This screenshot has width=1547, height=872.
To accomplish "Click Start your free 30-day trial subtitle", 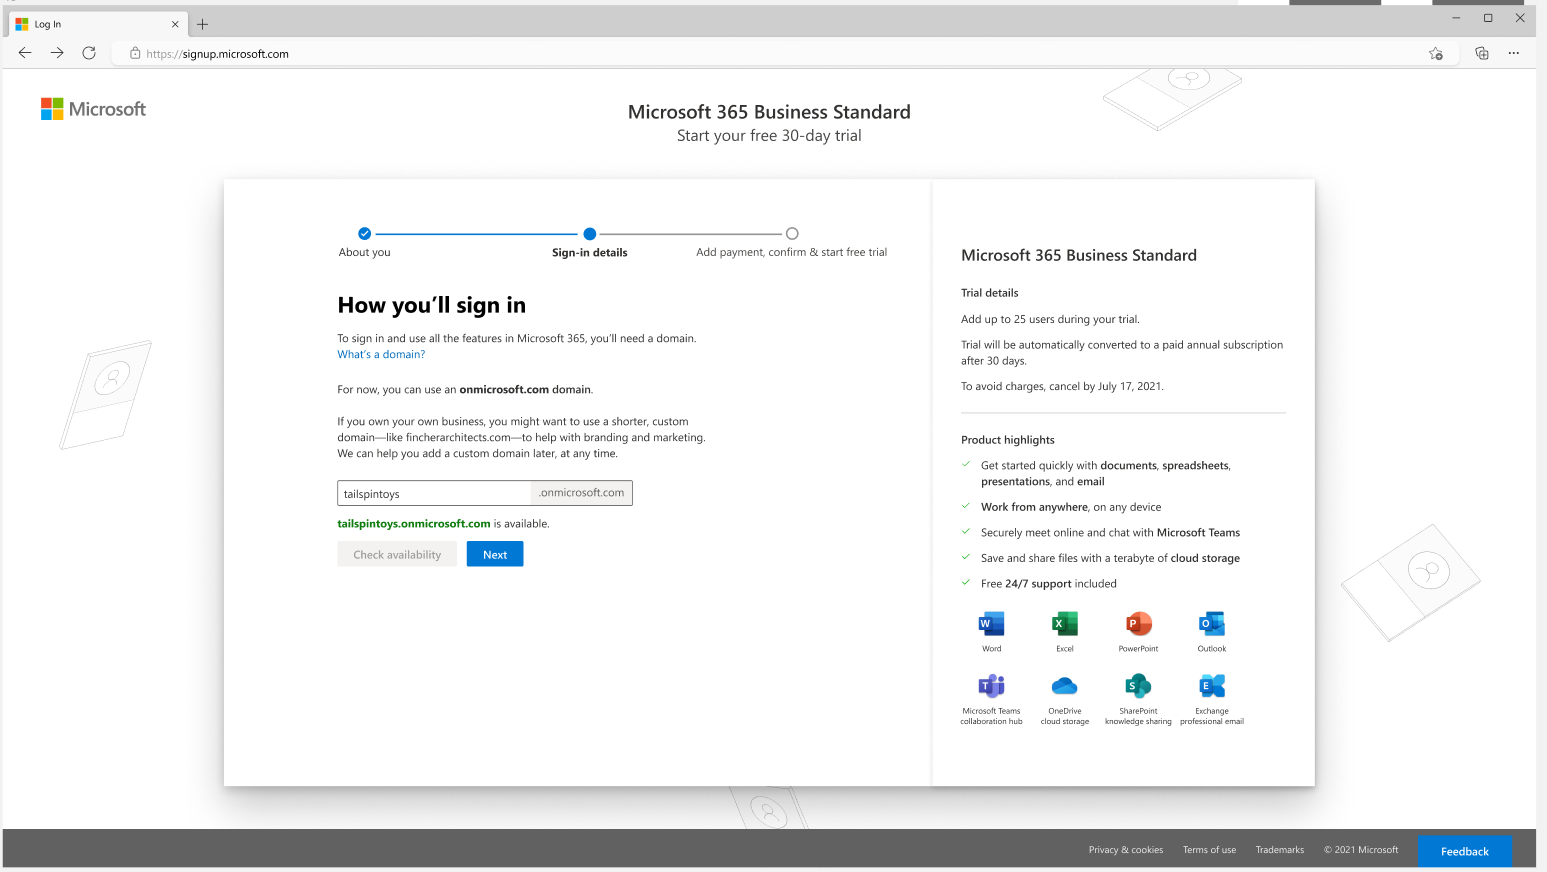I will pyautogui.click(x=769, y=136).
